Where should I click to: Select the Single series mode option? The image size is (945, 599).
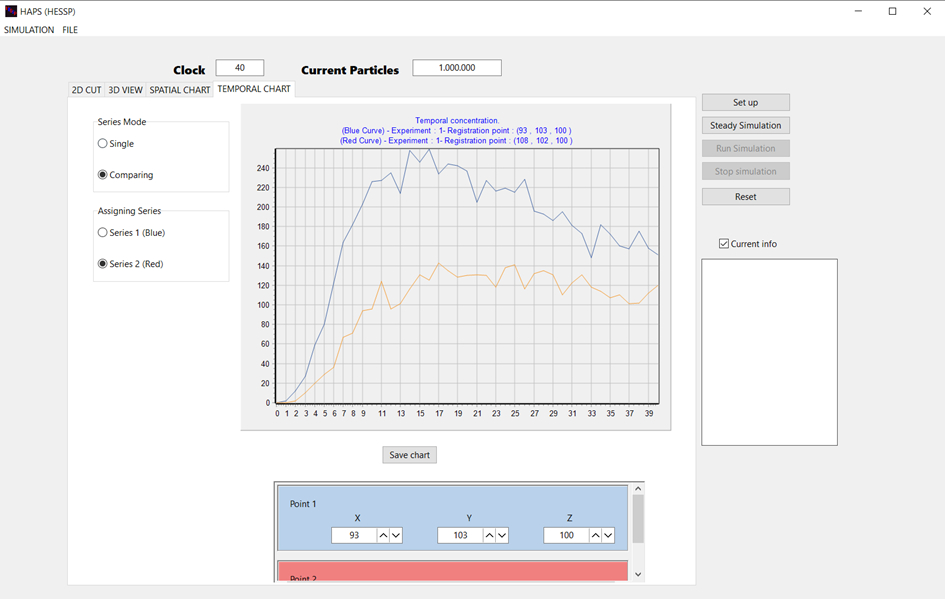click(x=103, y=144)
